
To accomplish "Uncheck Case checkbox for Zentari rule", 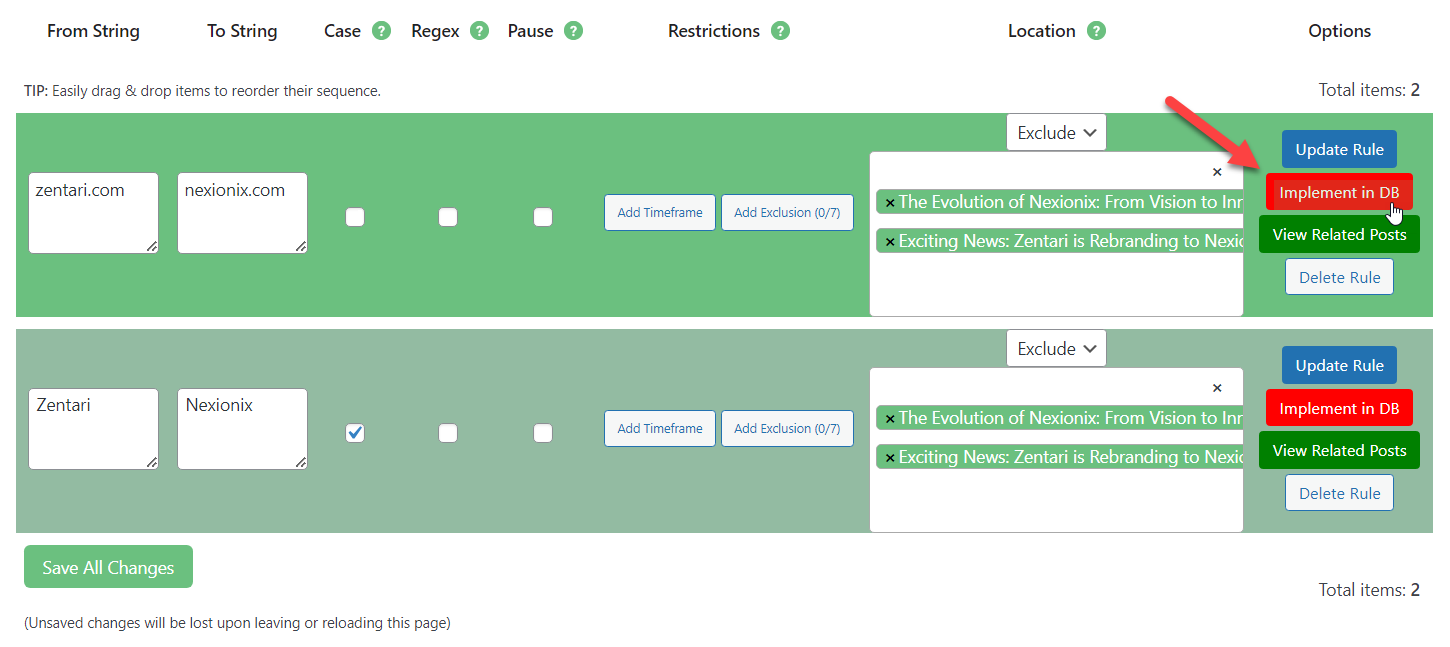I will (355, 433).
